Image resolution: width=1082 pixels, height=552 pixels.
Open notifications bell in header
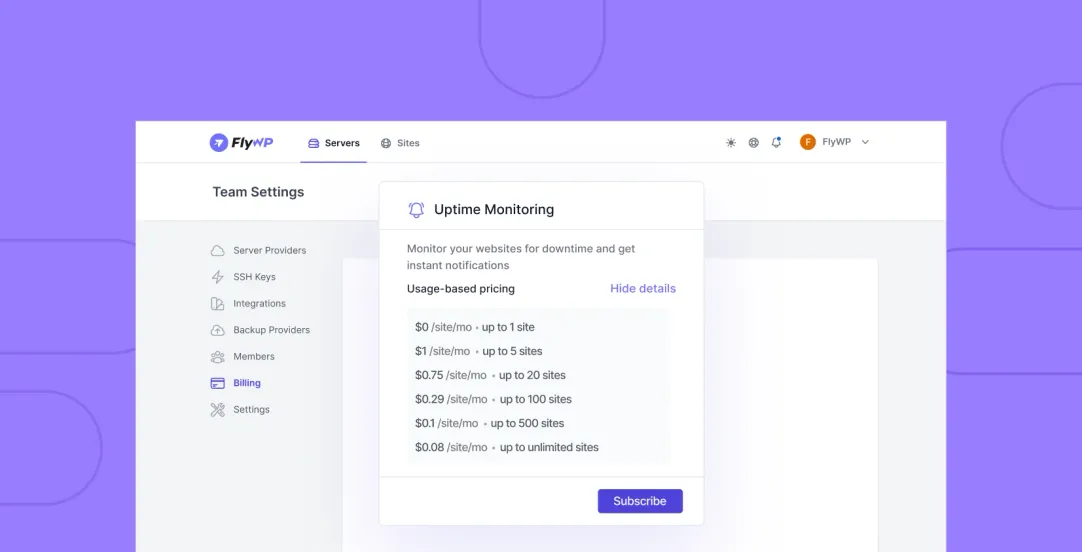[776, 142]
